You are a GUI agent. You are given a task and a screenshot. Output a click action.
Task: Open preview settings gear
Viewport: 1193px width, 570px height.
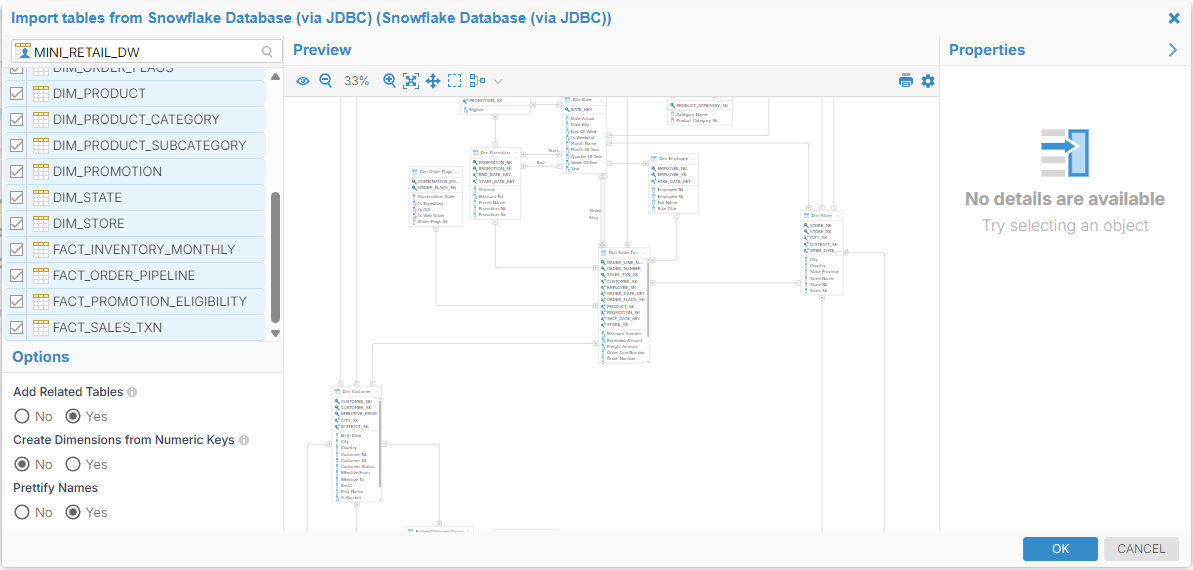point(928,81)
